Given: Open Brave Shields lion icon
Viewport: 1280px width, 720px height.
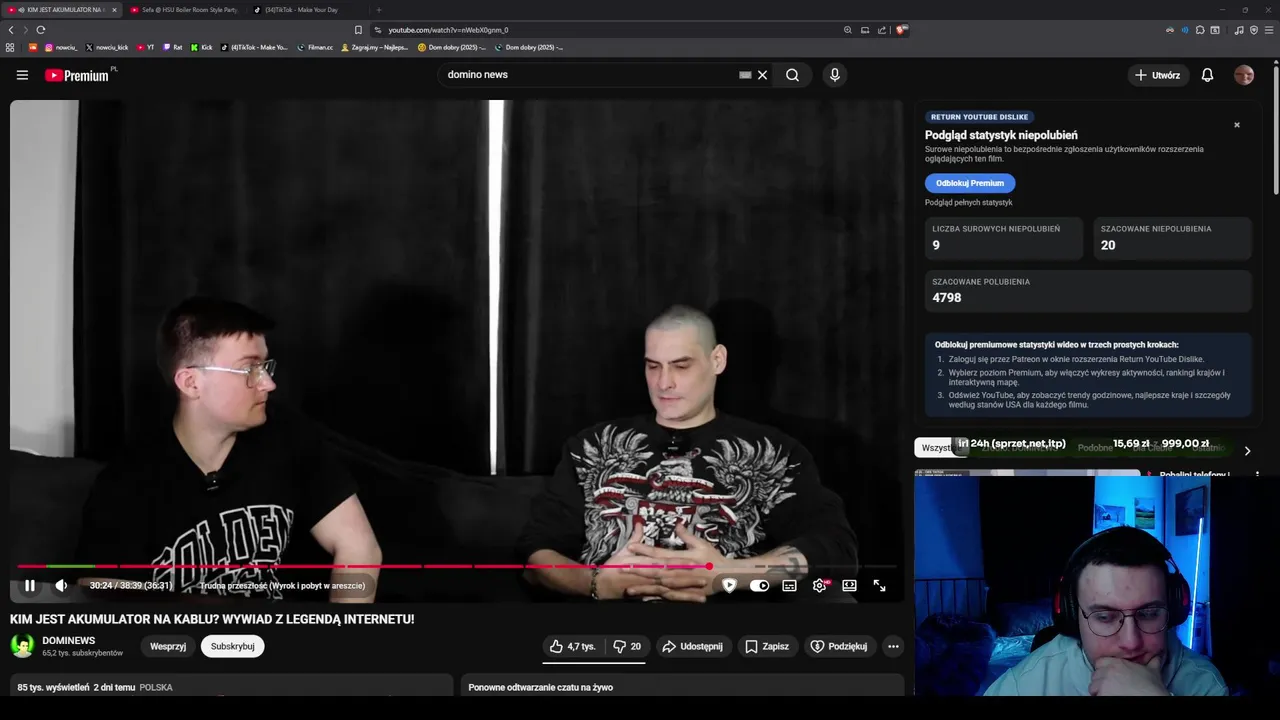Looking at the screenshot, I should pos(901,30).
